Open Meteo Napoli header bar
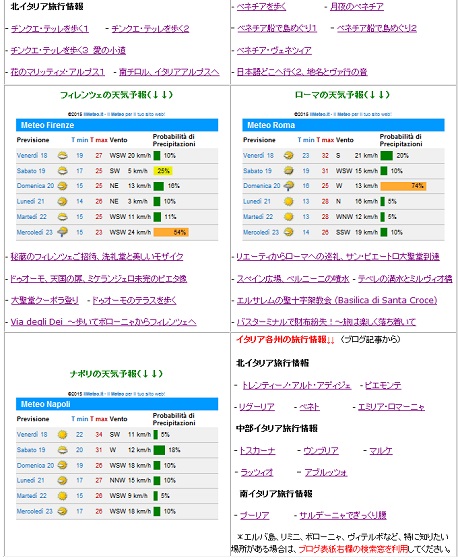 tap(117, 404)
